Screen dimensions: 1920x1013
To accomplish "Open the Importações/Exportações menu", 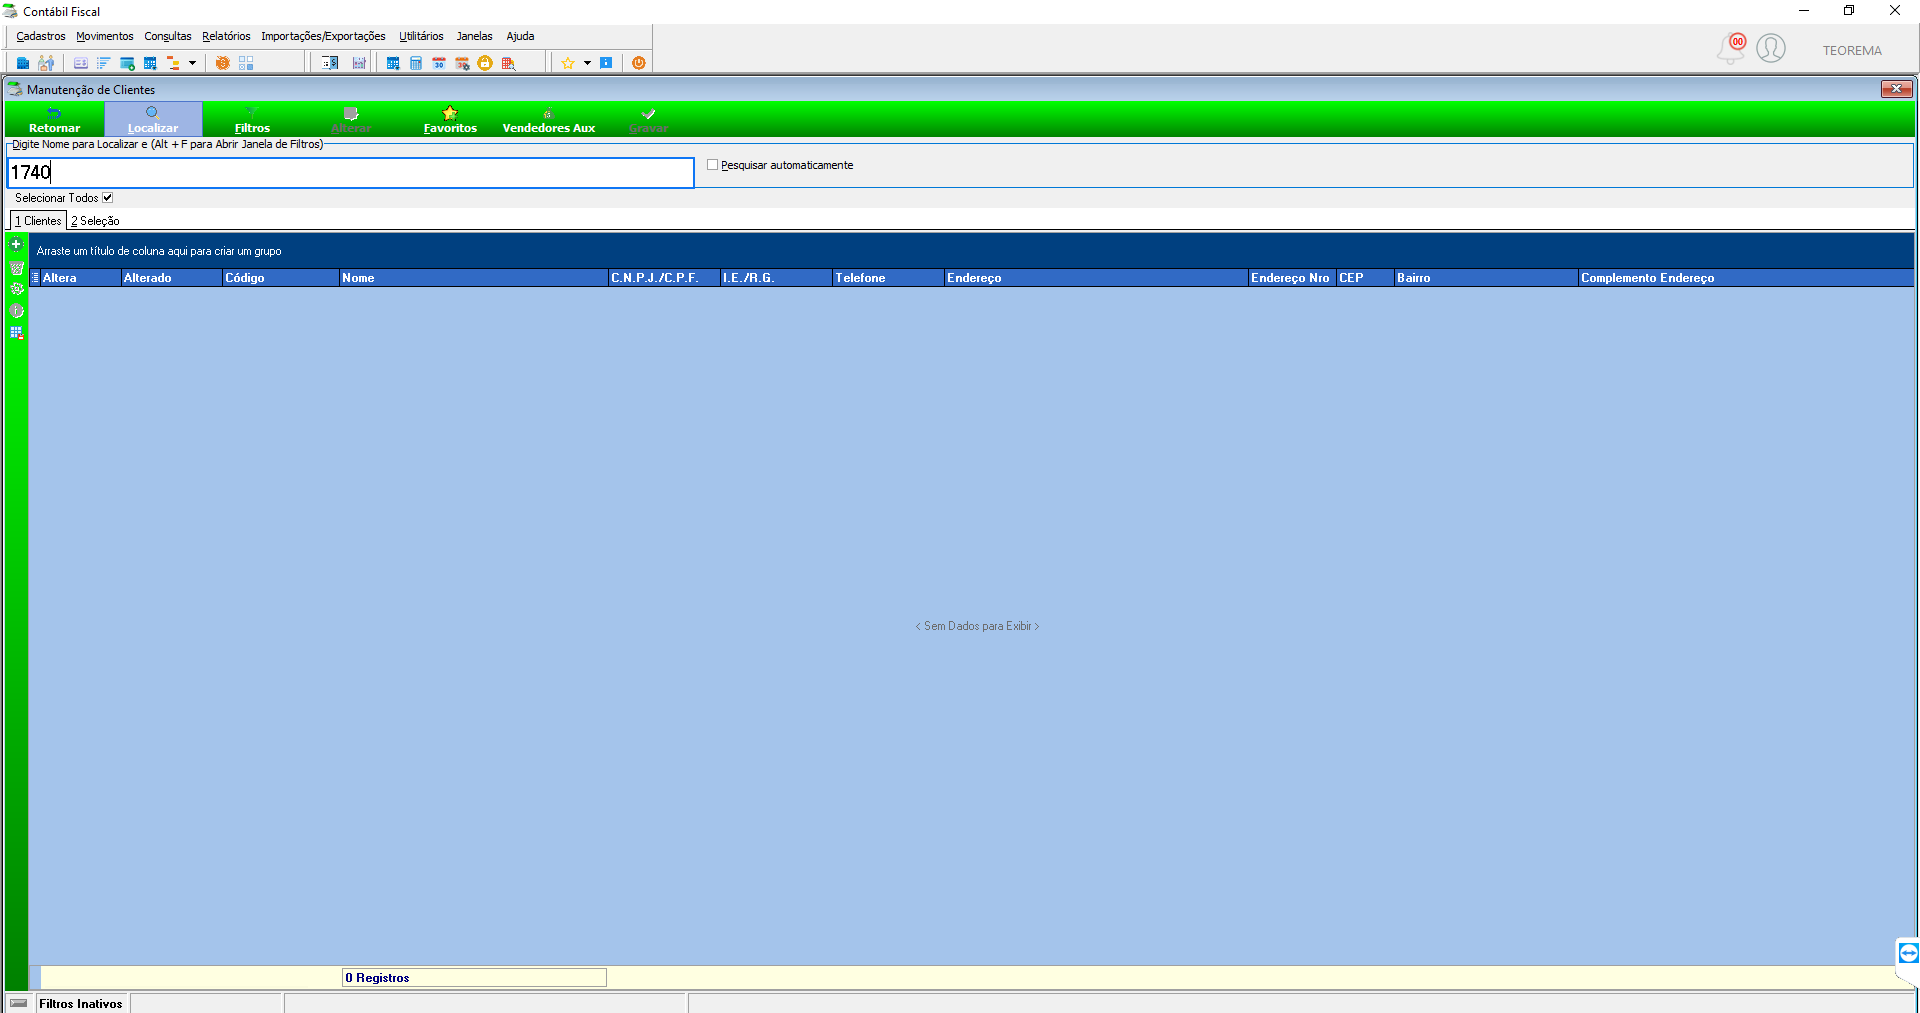I will pos(323,36).
